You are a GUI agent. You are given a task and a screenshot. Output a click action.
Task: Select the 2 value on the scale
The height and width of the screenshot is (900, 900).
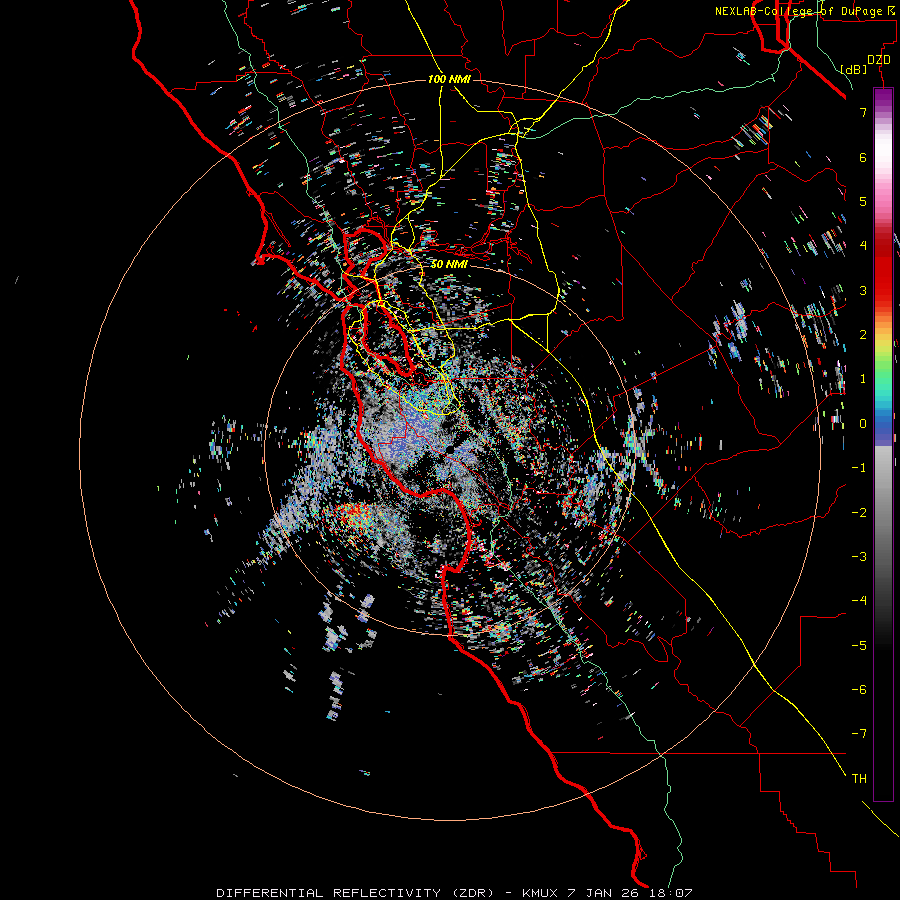coord(863,335)
